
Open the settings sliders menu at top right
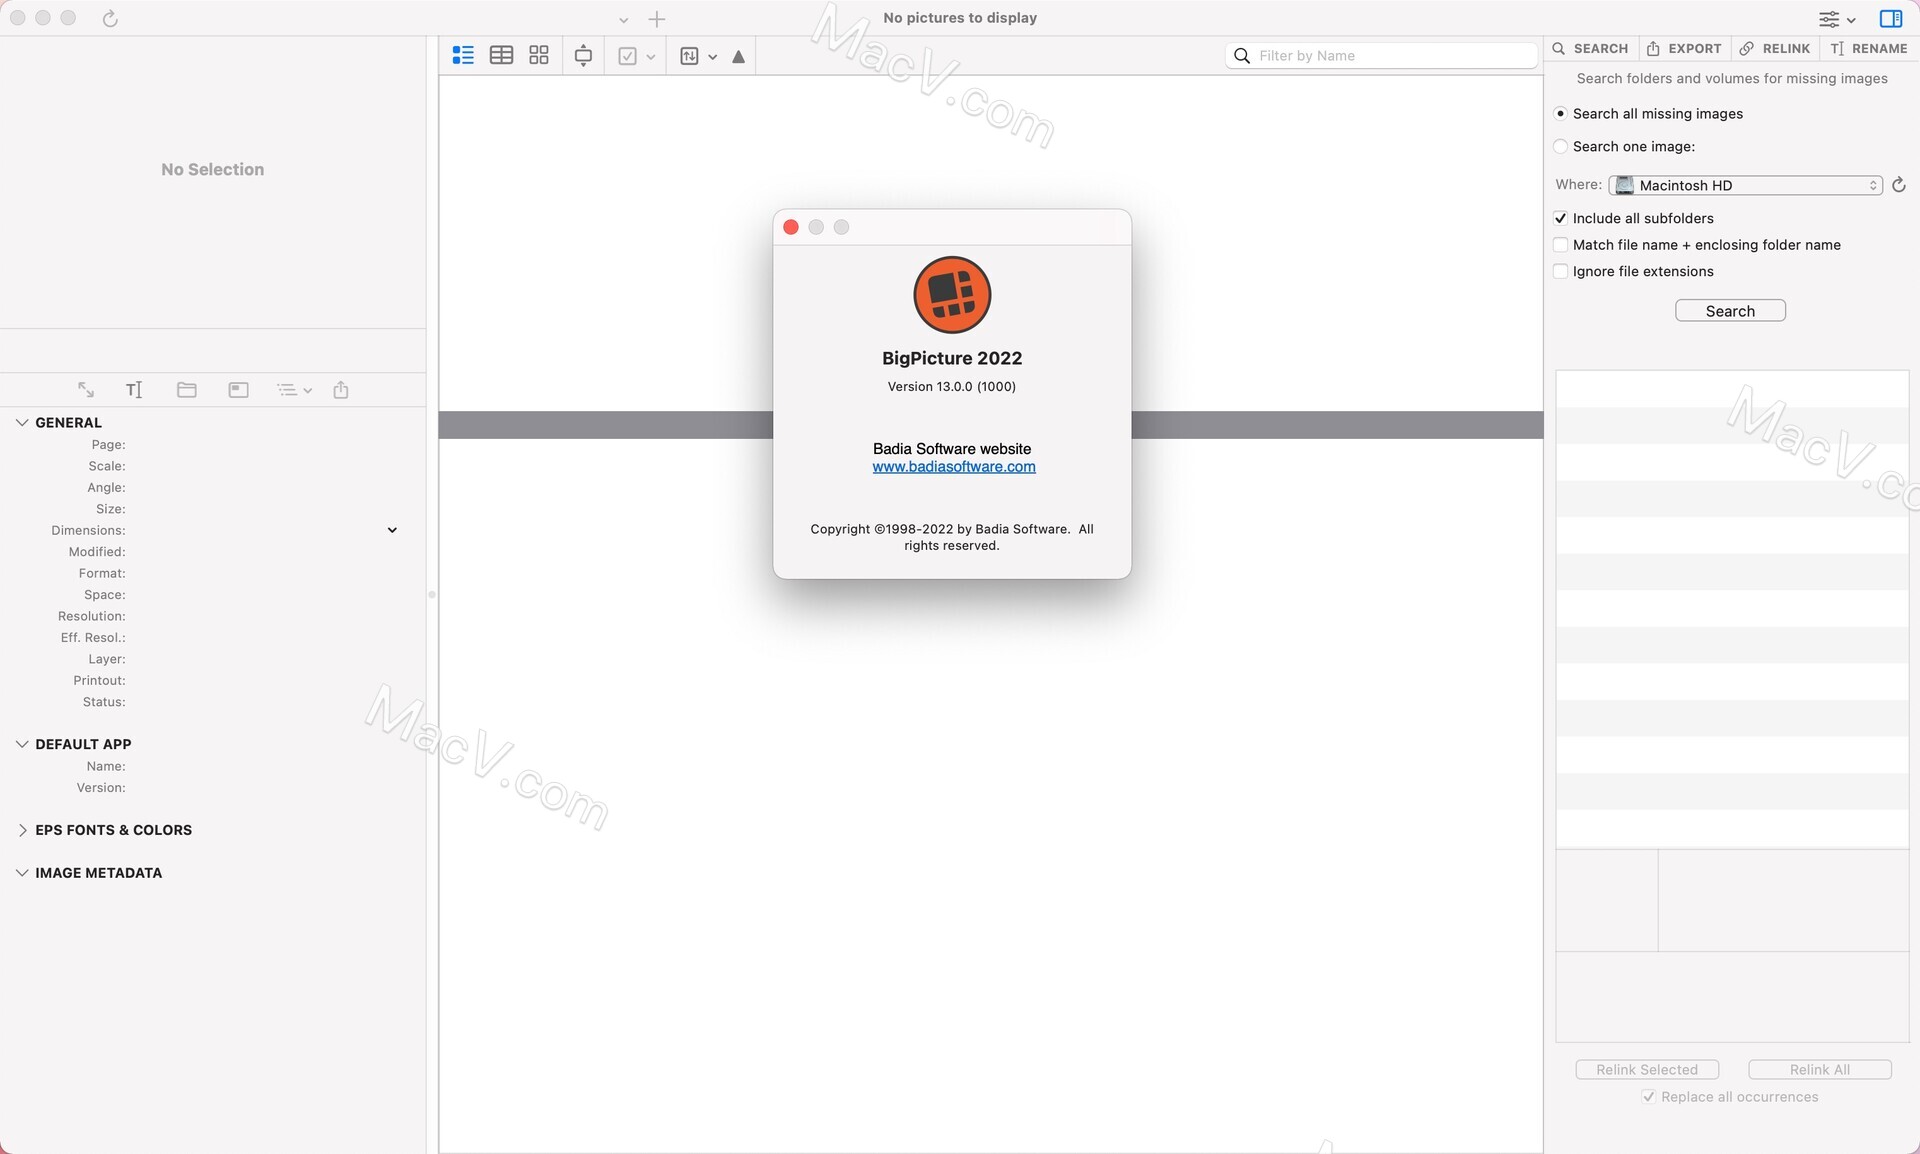1837,19
